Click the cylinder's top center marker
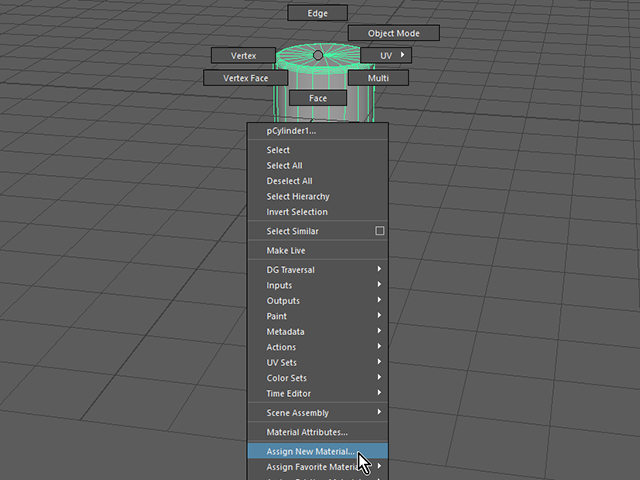640x480 pixels. pos(318,55)
